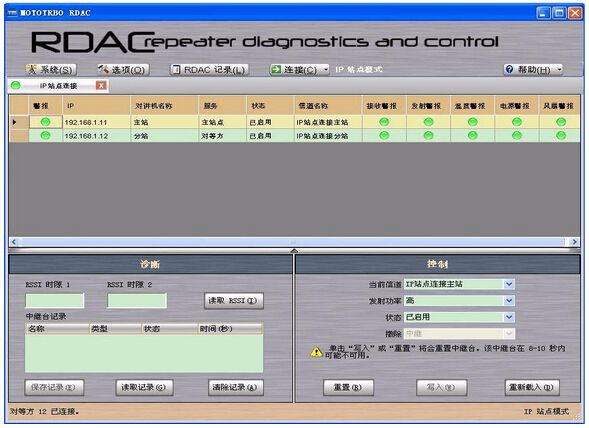Open the 选项(O) menu
Image resolution: width=589 pixels, height=428 pixels.
123,70
